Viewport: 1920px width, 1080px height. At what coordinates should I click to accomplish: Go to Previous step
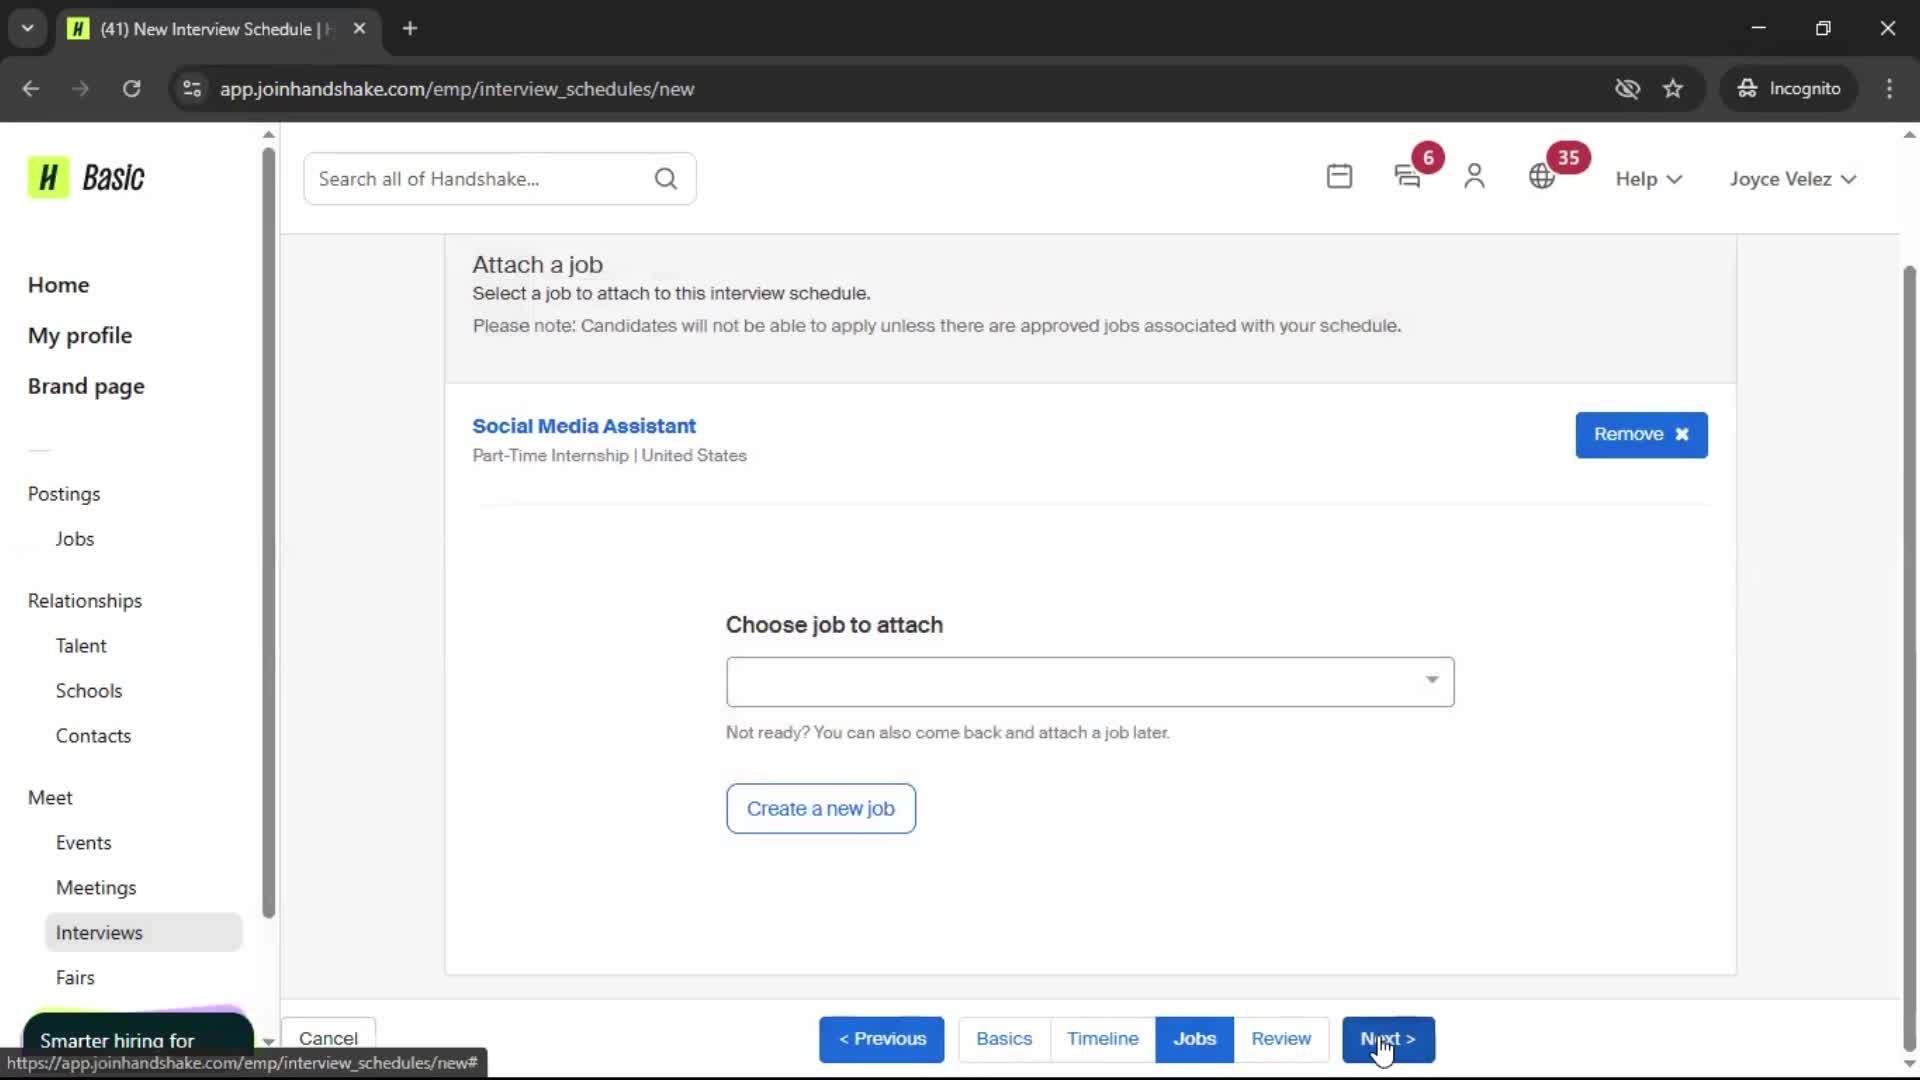[881, 1039]
